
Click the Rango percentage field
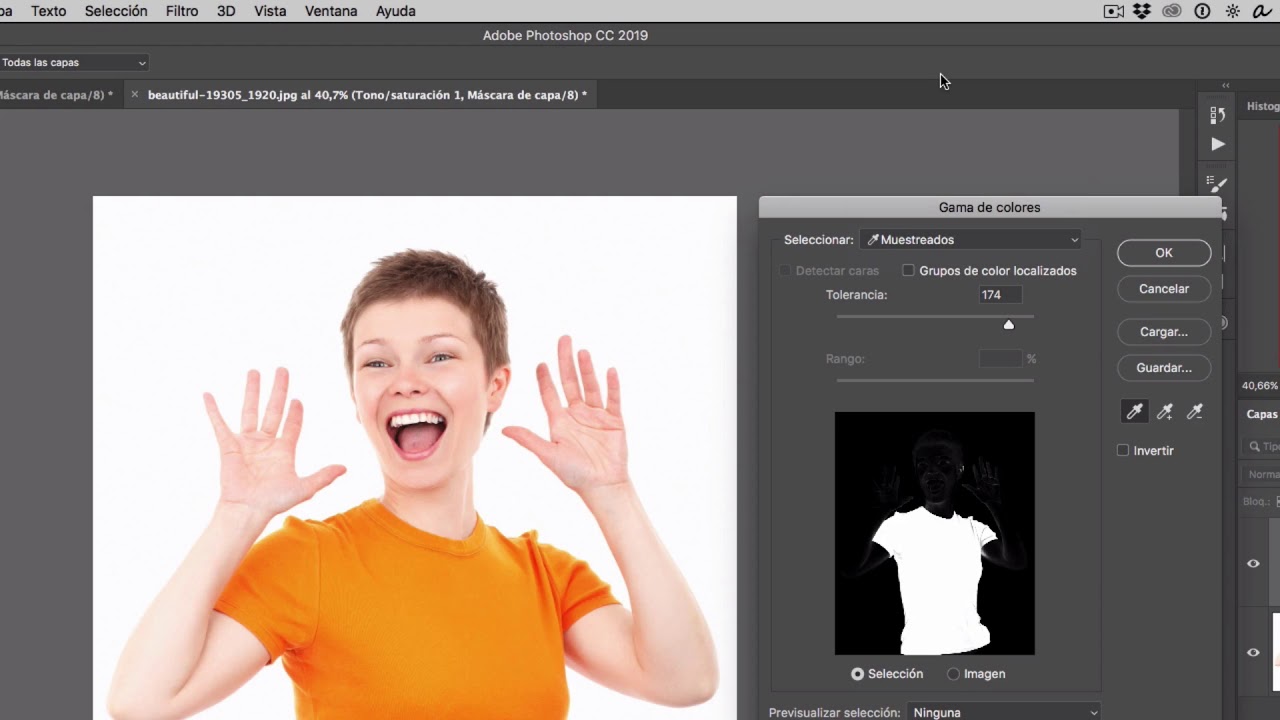coord(1000,359)
